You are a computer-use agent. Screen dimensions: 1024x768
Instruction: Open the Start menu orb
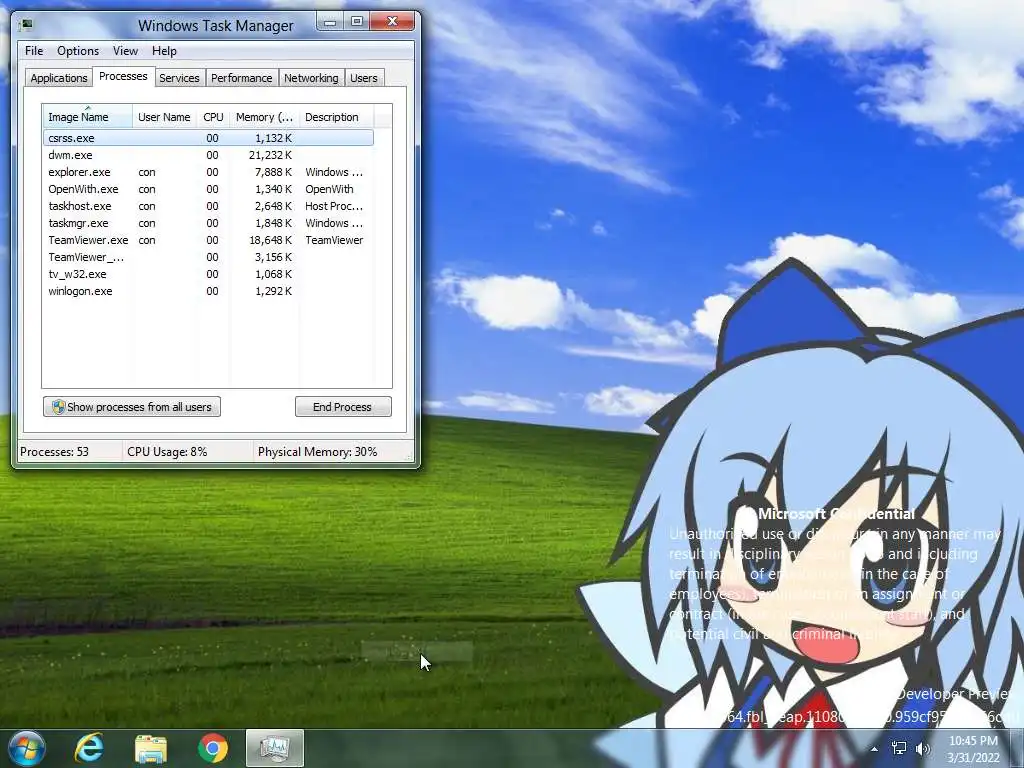click(x=26, y=748)
